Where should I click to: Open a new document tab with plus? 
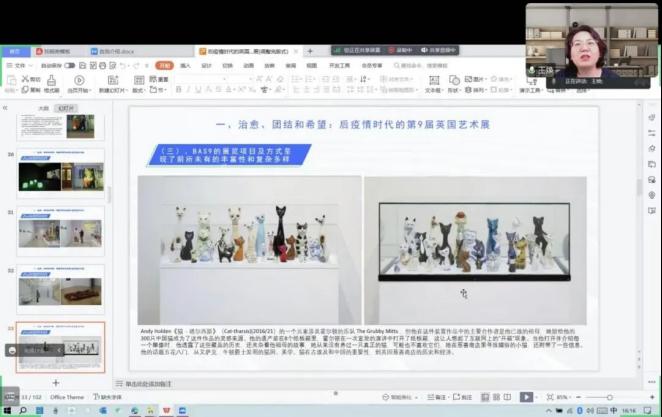point(310,51)
